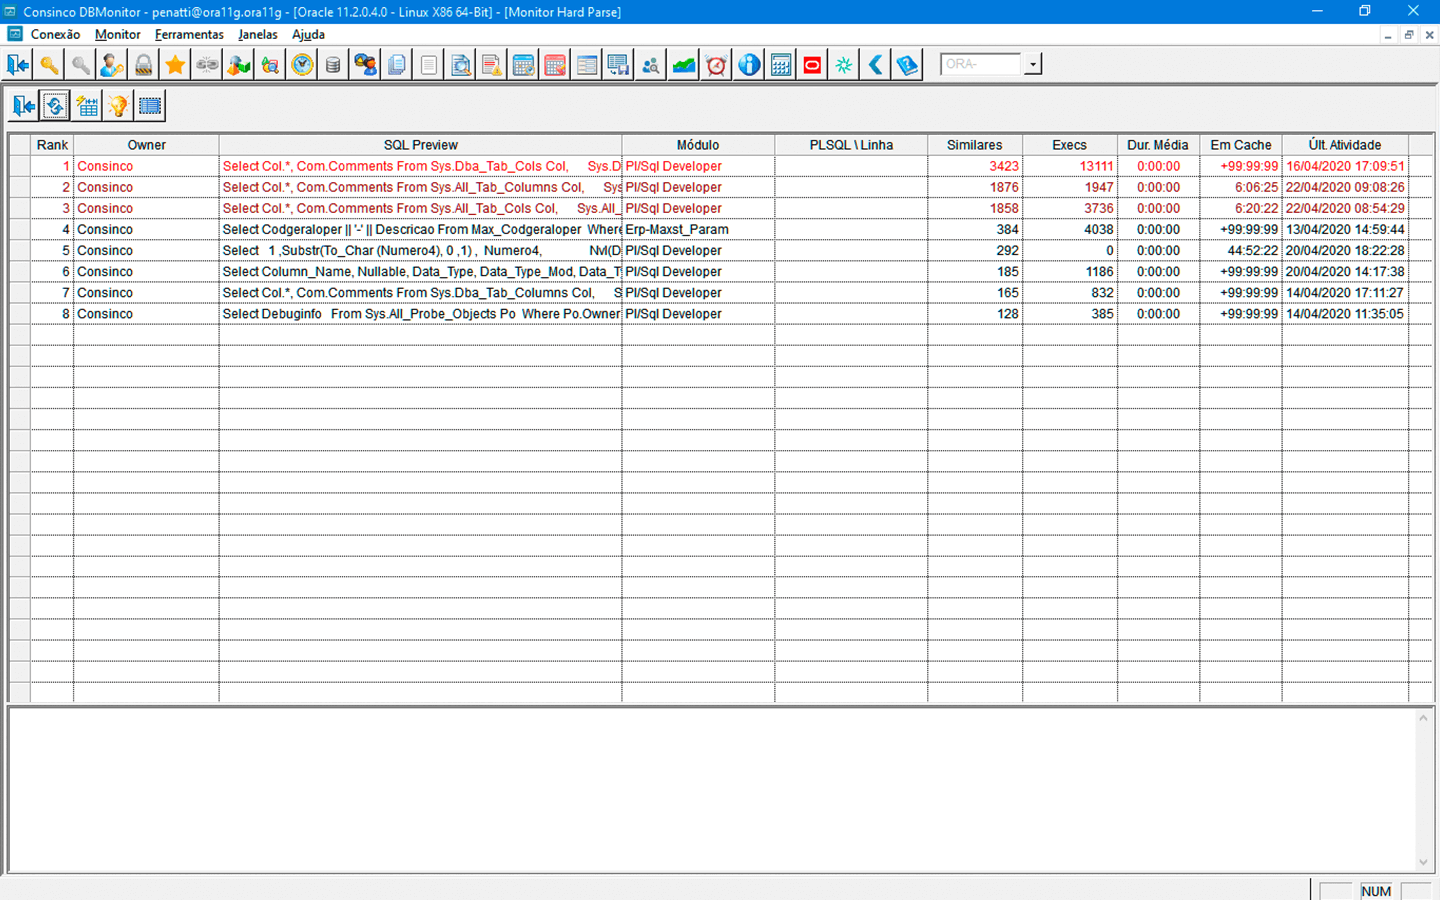Select the rank 4 row for Erp-Maxst_Param
The height and width of the screenshot is (900, 1440).
(x=420, y=229)
